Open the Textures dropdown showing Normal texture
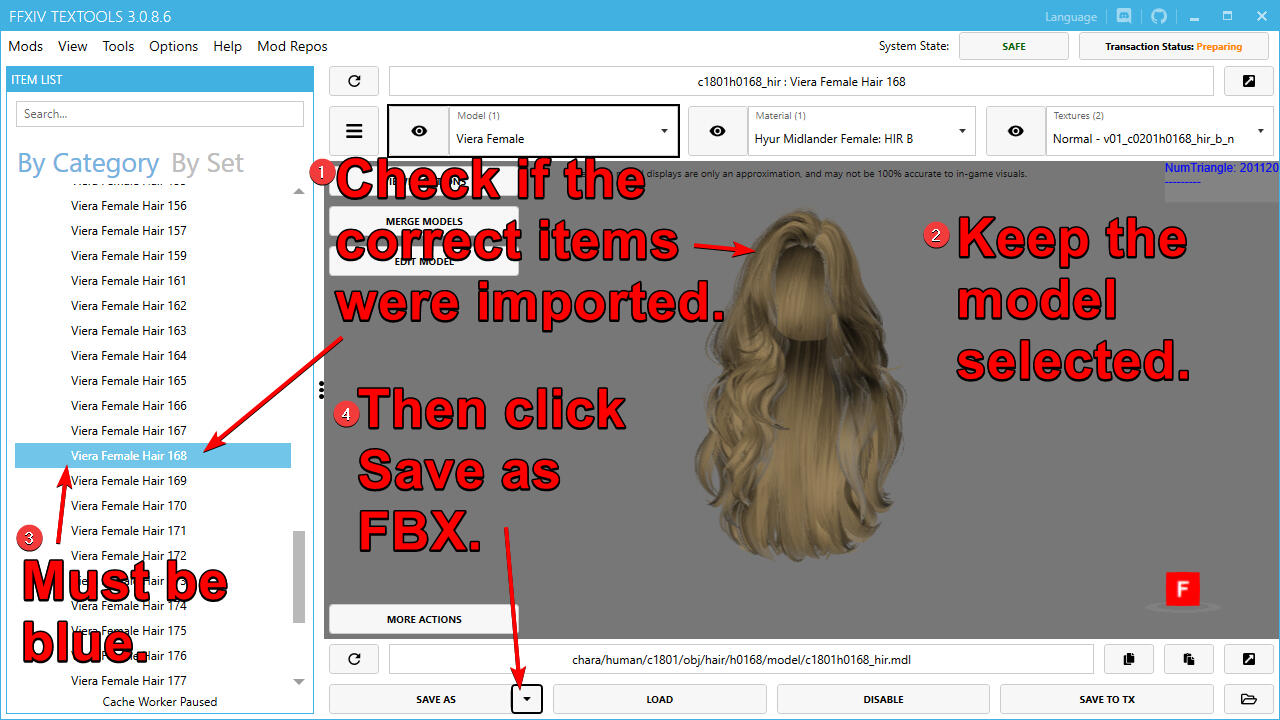 pos(1158,131)
